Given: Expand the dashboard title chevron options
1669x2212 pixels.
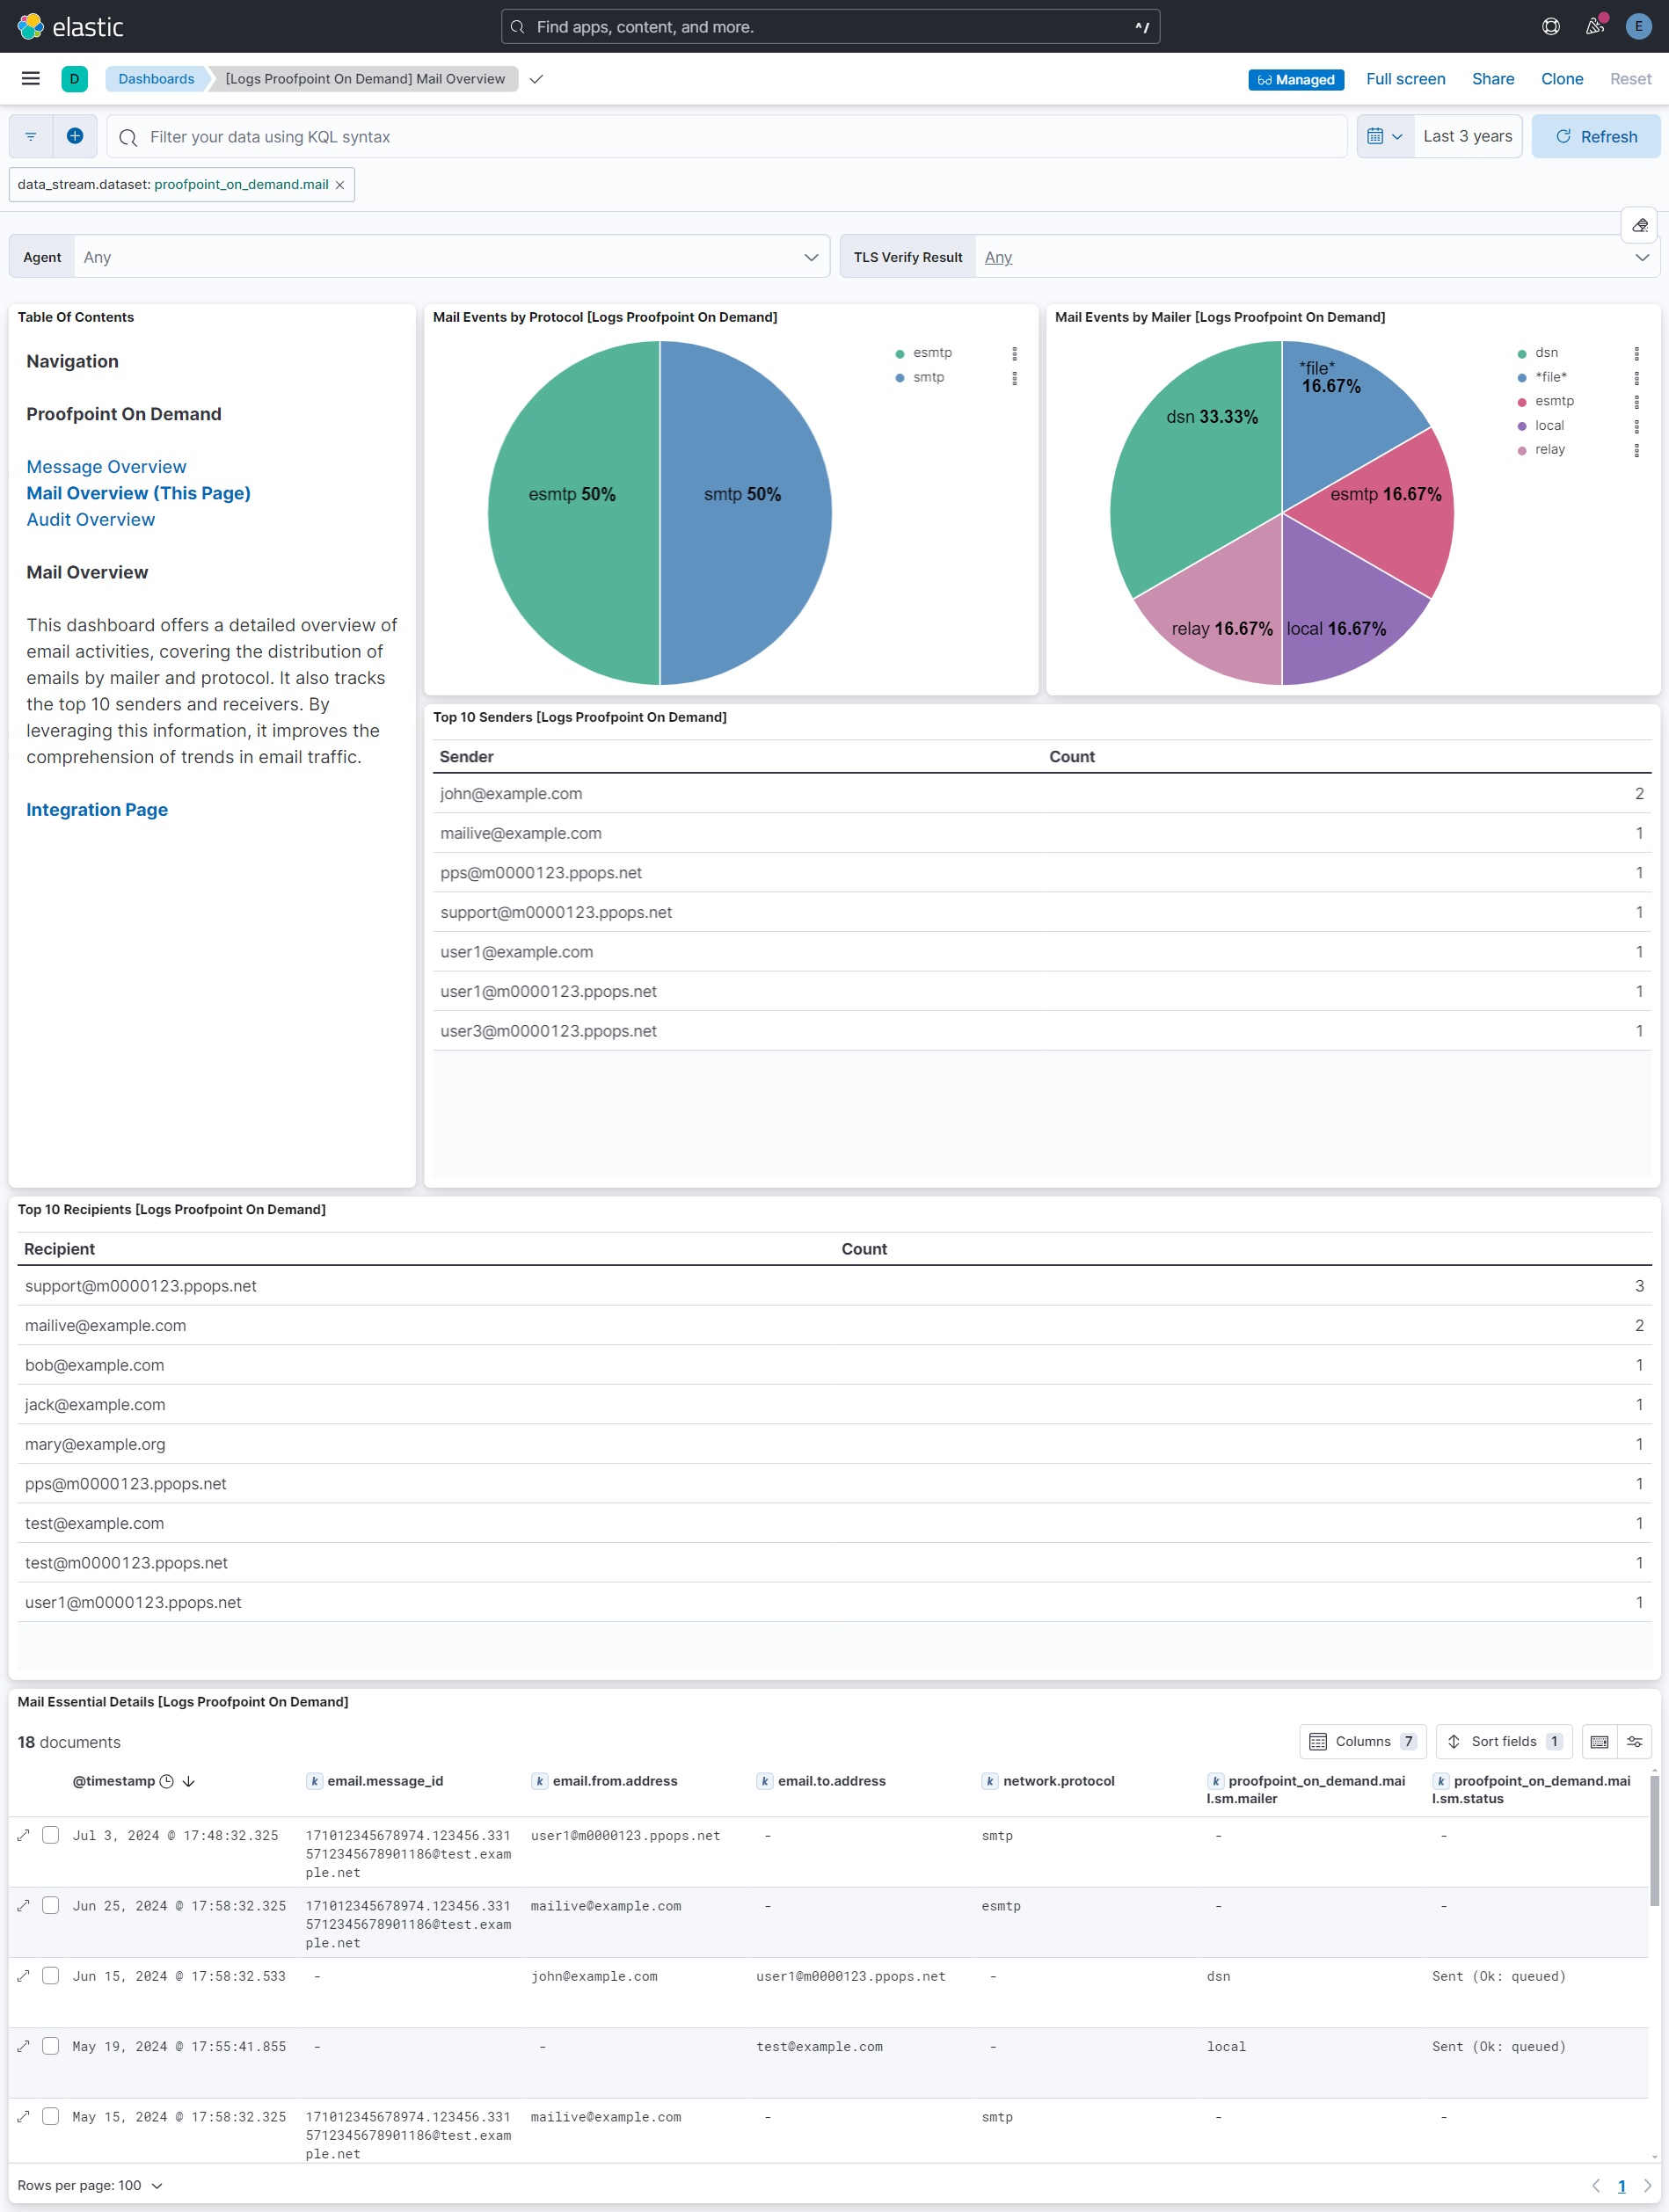Looking at the screenshot, I should 536,79.
